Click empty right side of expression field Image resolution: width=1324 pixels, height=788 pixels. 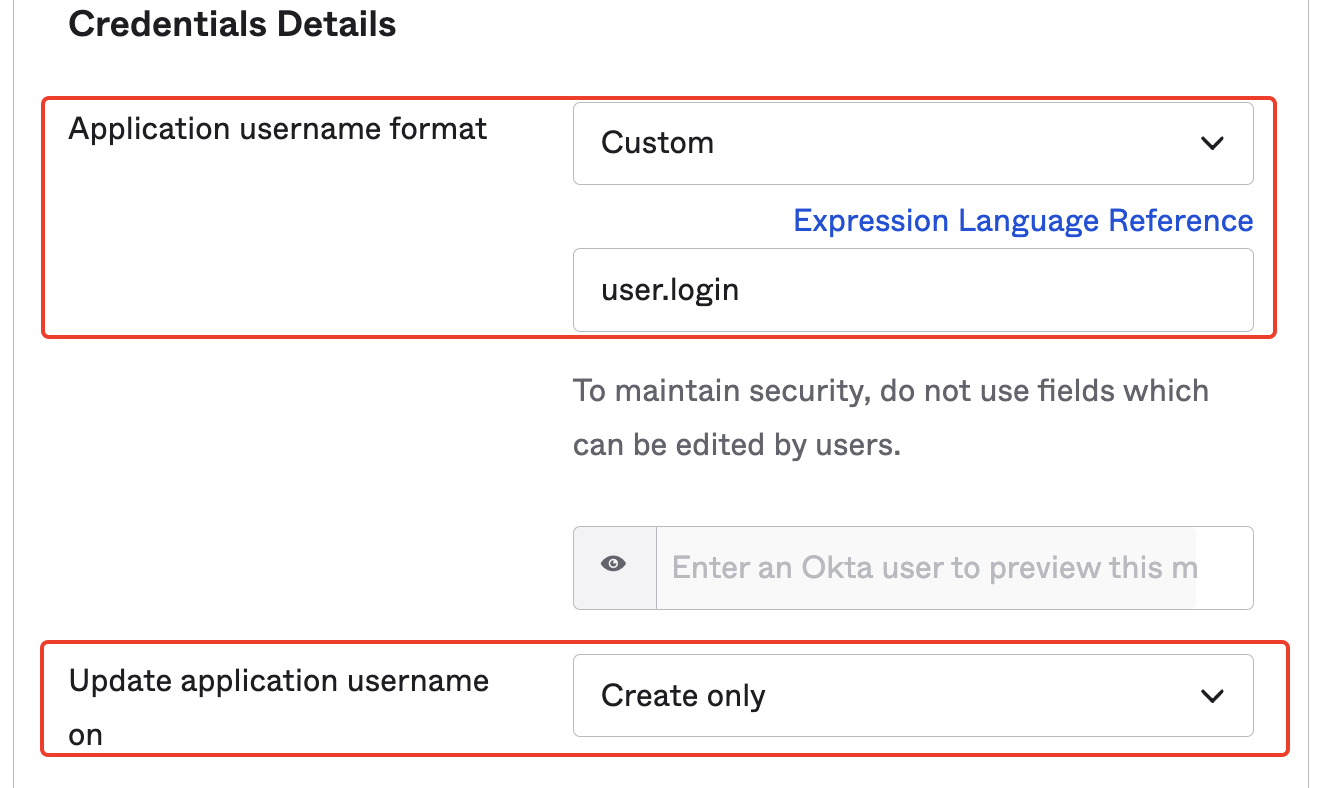point(1100,290)
